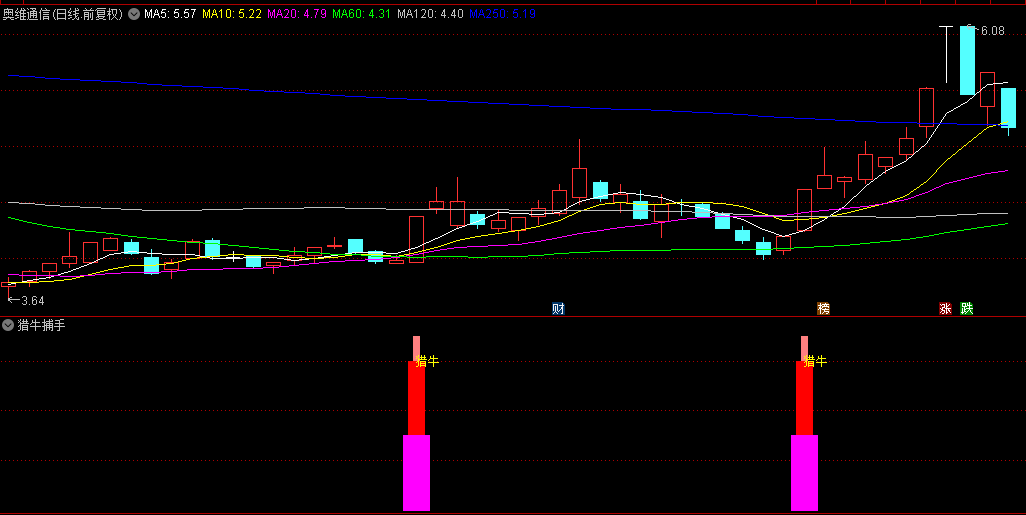
Task: Click the tall cyan candlestick beside the 6.08 label
Action: pos(967,60)
